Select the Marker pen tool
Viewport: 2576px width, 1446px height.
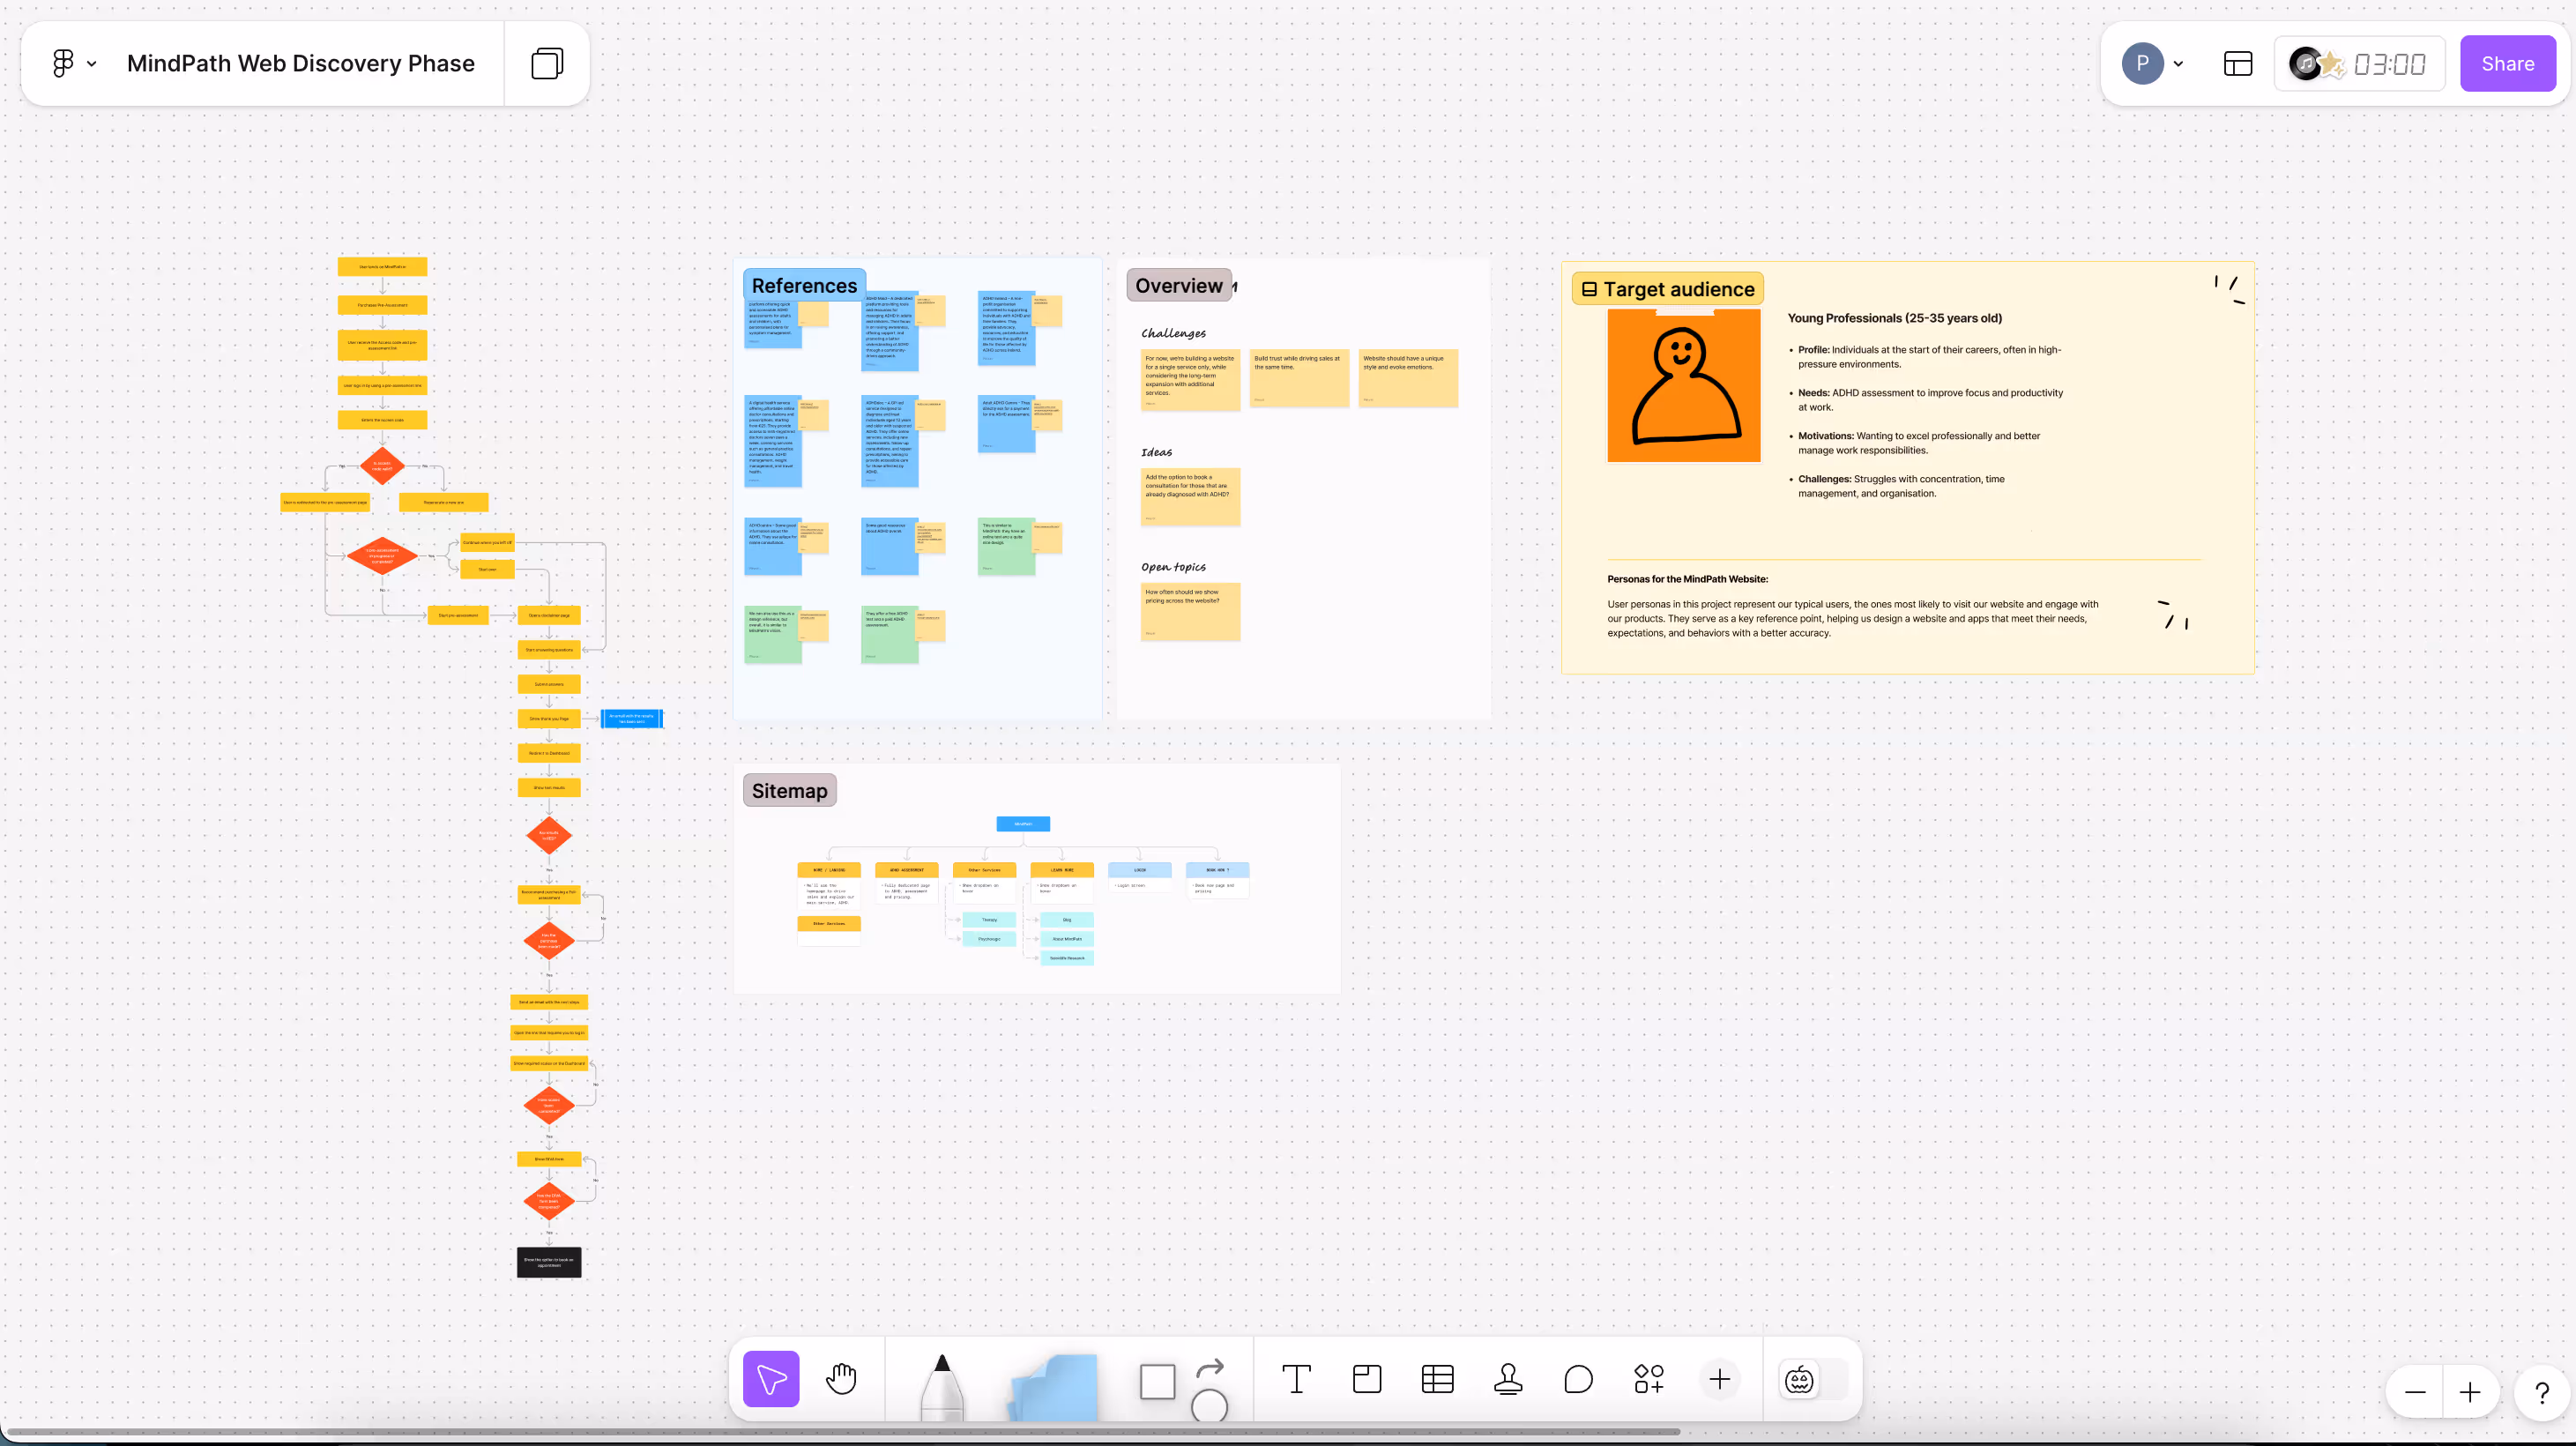pyautogui.click(x=941, y=1385)
